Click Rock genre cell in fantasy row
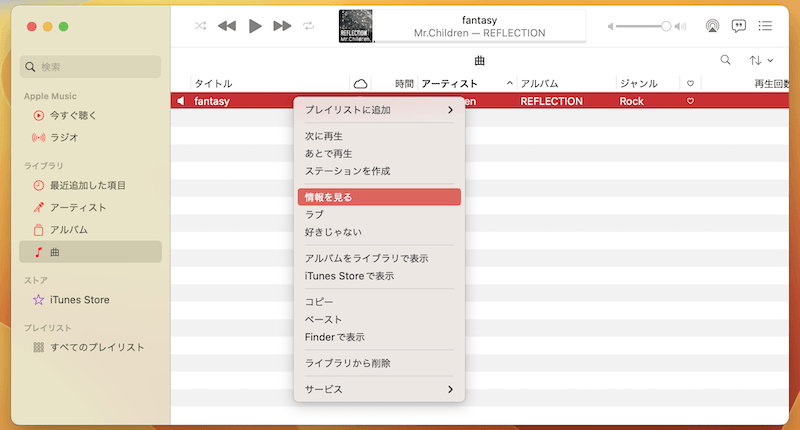 (632, 101)
